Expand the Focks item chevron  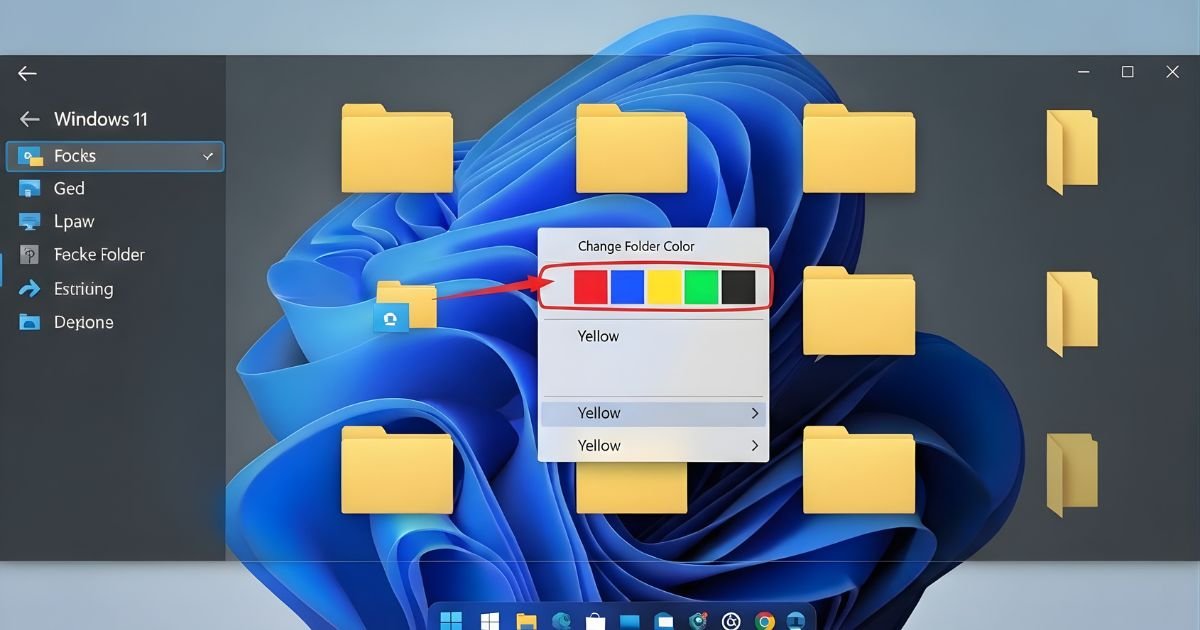pyautogui.click(x=208, y=156)
